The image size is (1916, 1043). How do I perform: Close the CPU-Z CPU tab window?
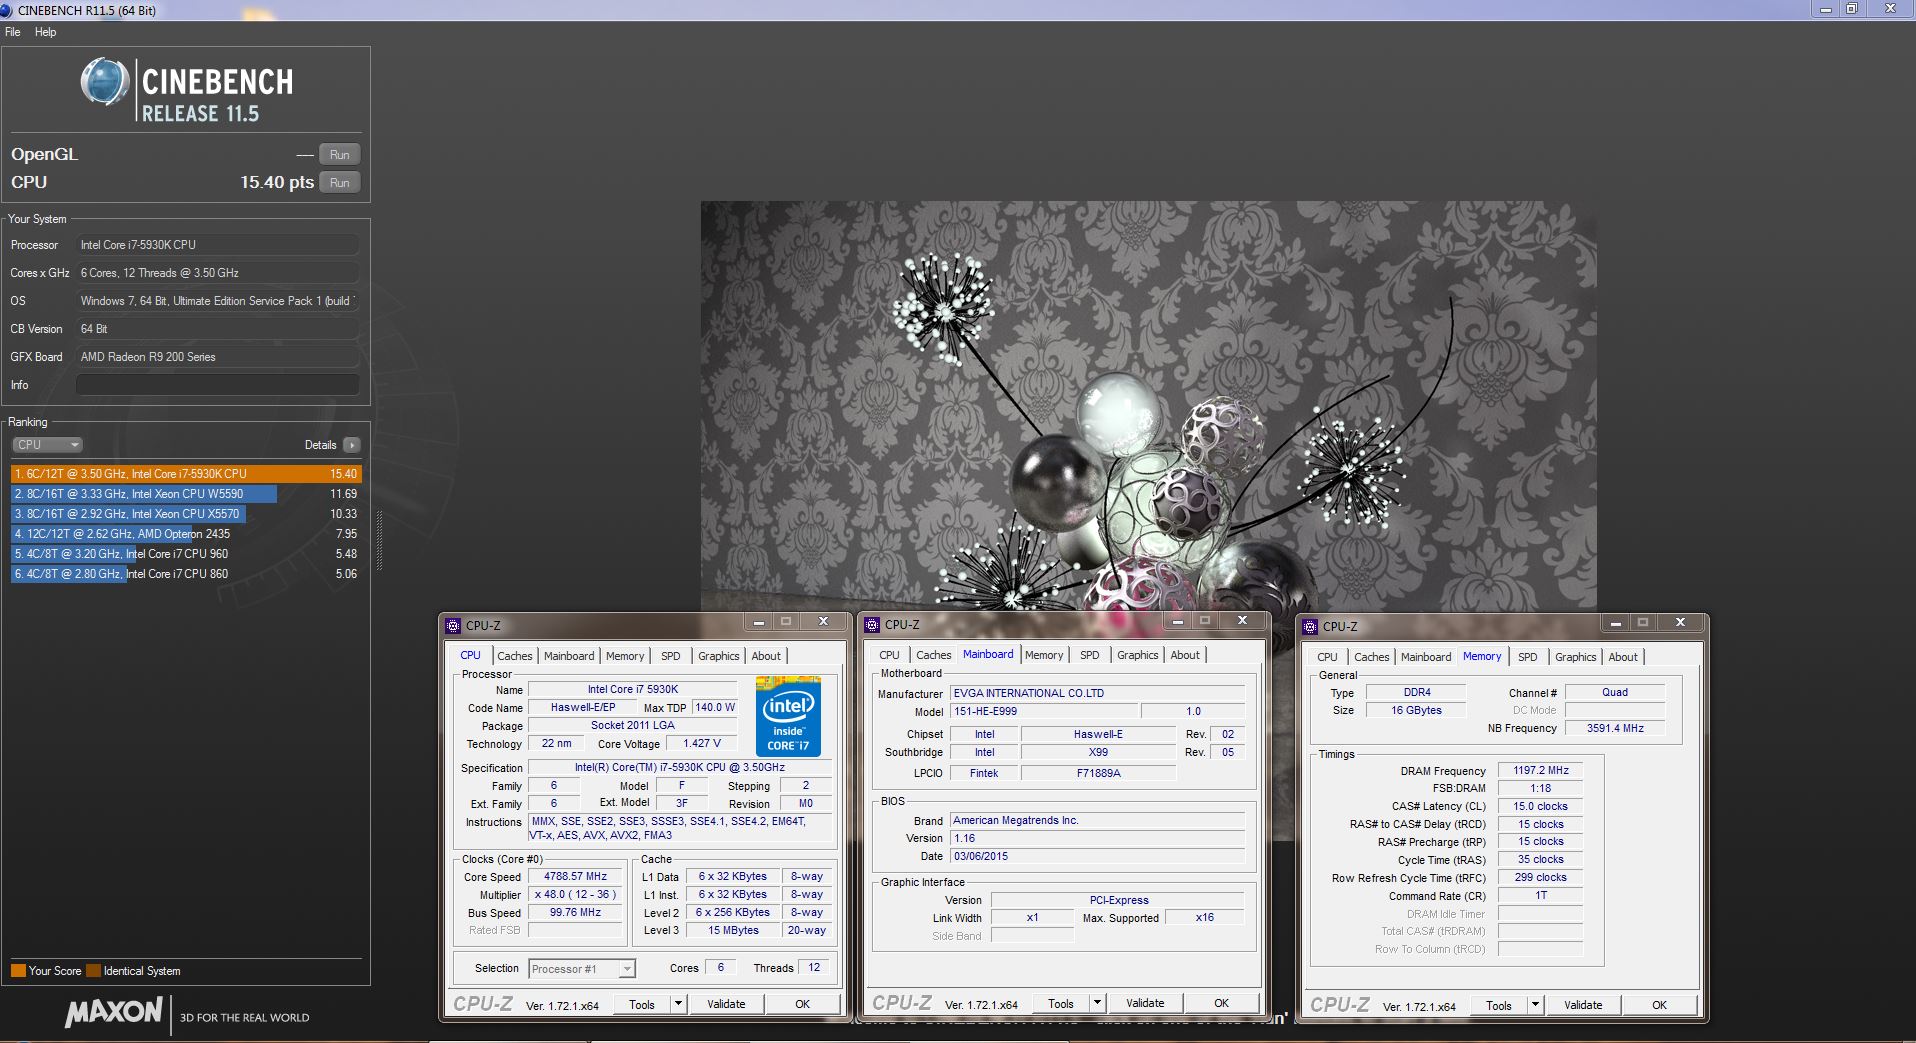pos(823,622)
